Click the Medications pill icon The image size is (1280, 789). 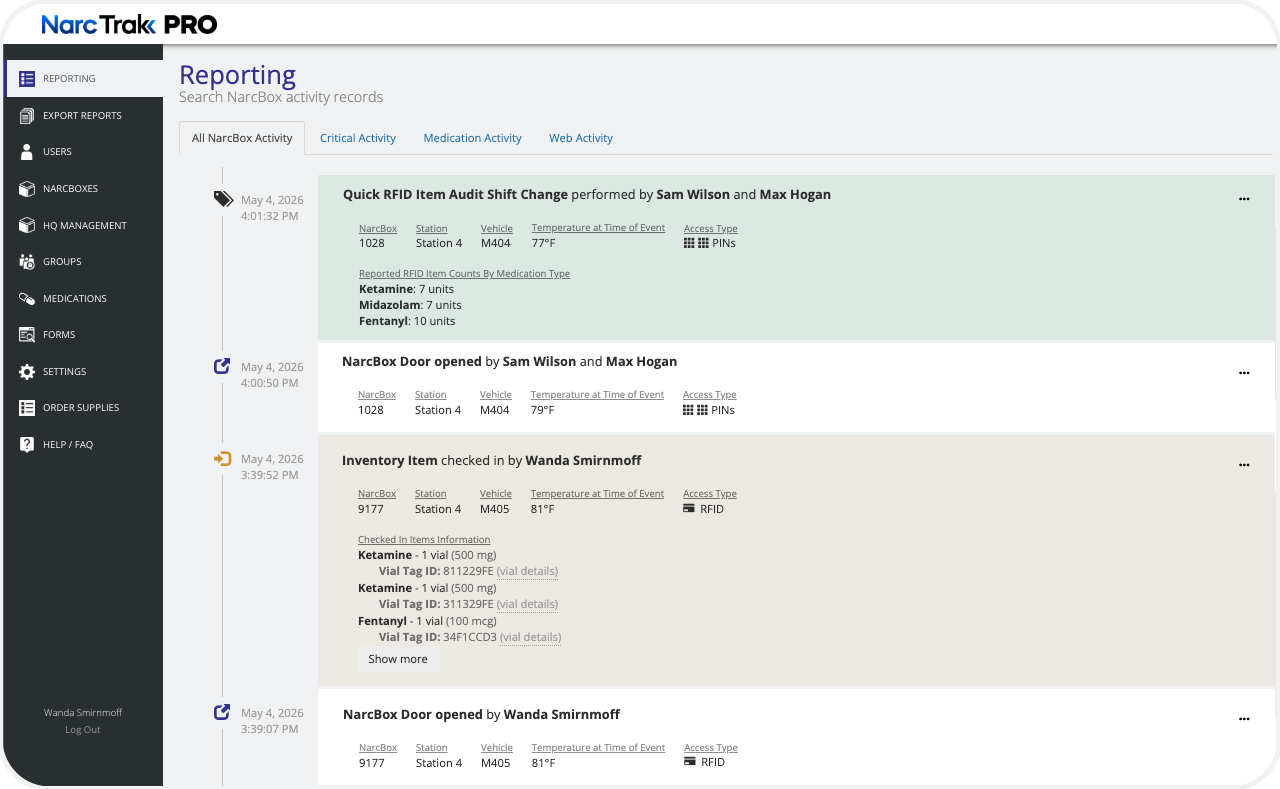tap(27, 298)
